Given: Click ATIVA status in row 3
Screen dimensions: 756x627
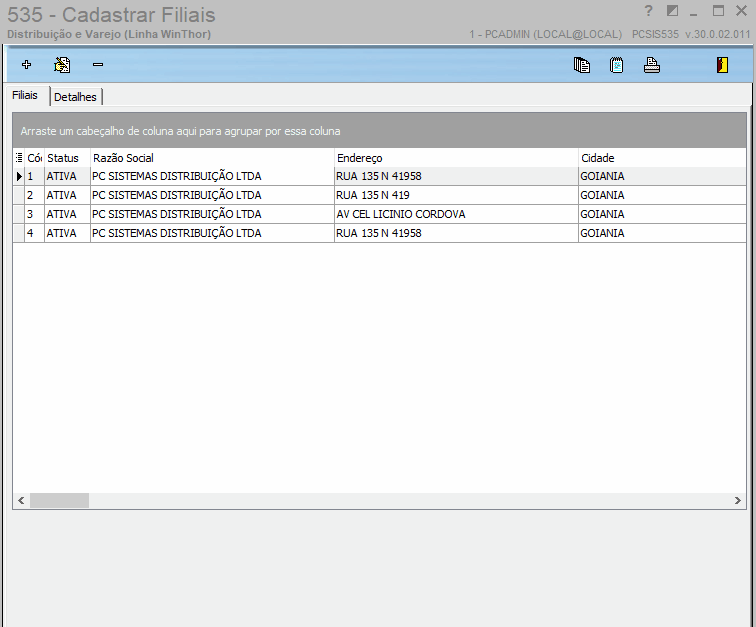Looking at the screenshot, I should point(68,214).
